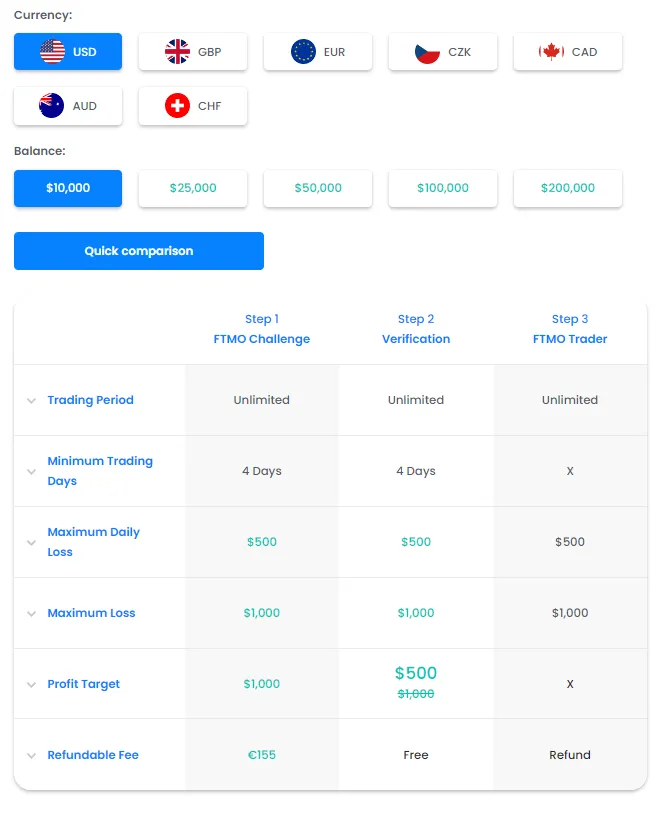This screenshot has height=823, width=659.
Task: Click $1,000 profit target under FTMO Challenge
Action: tap(261, 683)
